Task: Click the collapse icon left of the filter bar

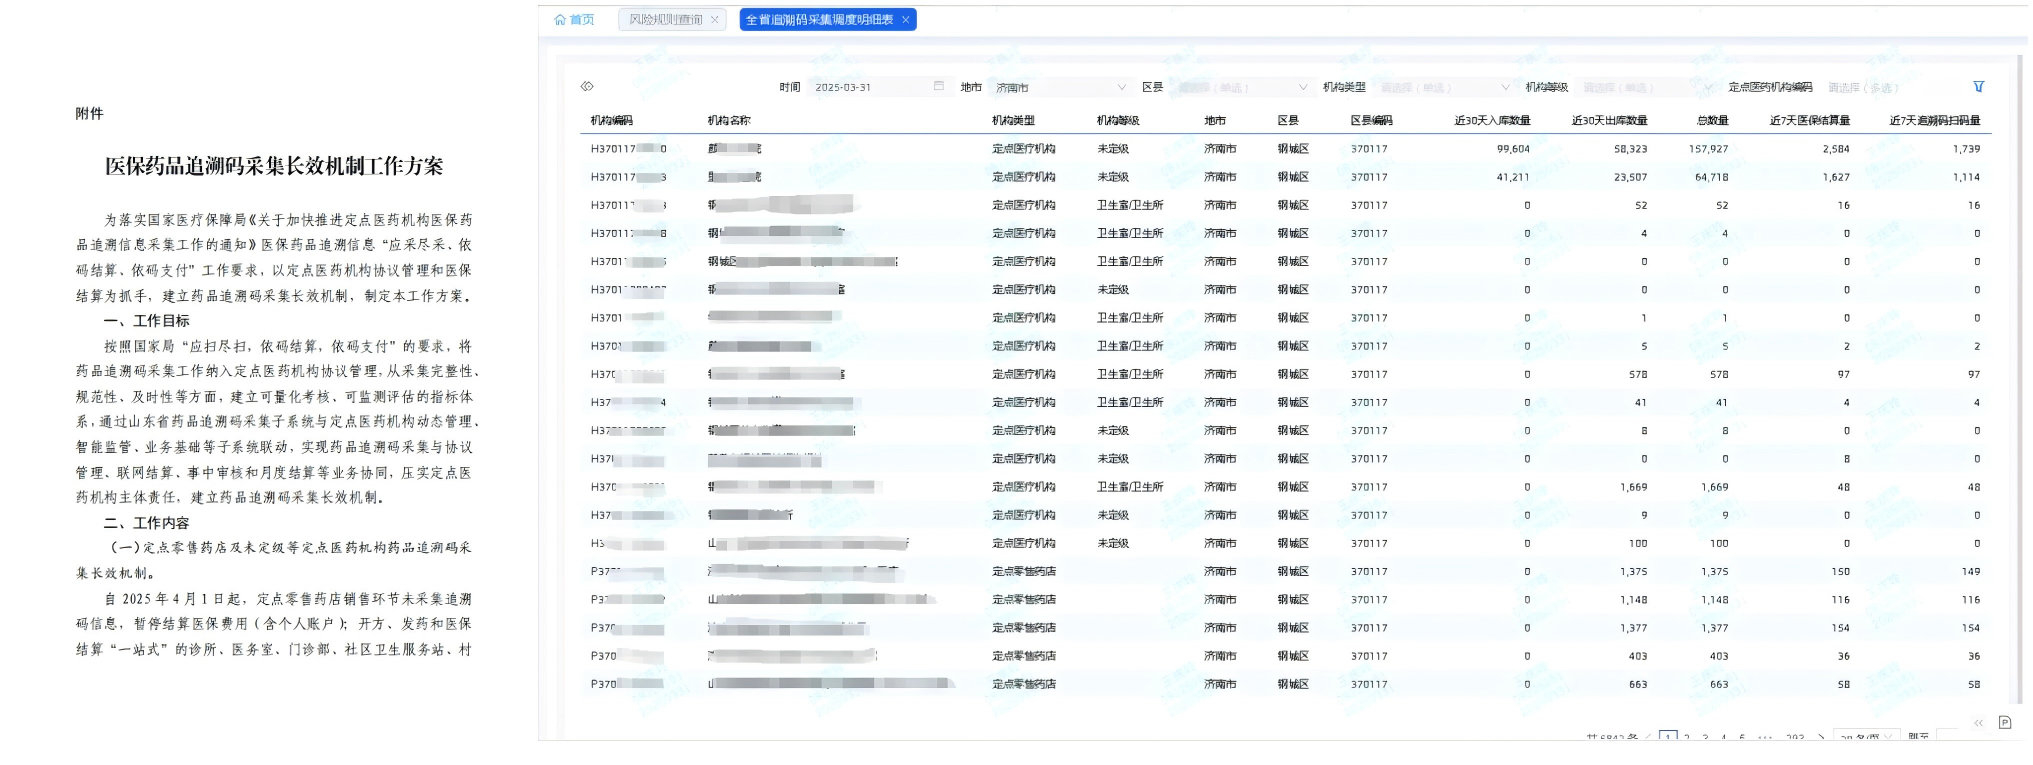Action: [x=587, y=87]
